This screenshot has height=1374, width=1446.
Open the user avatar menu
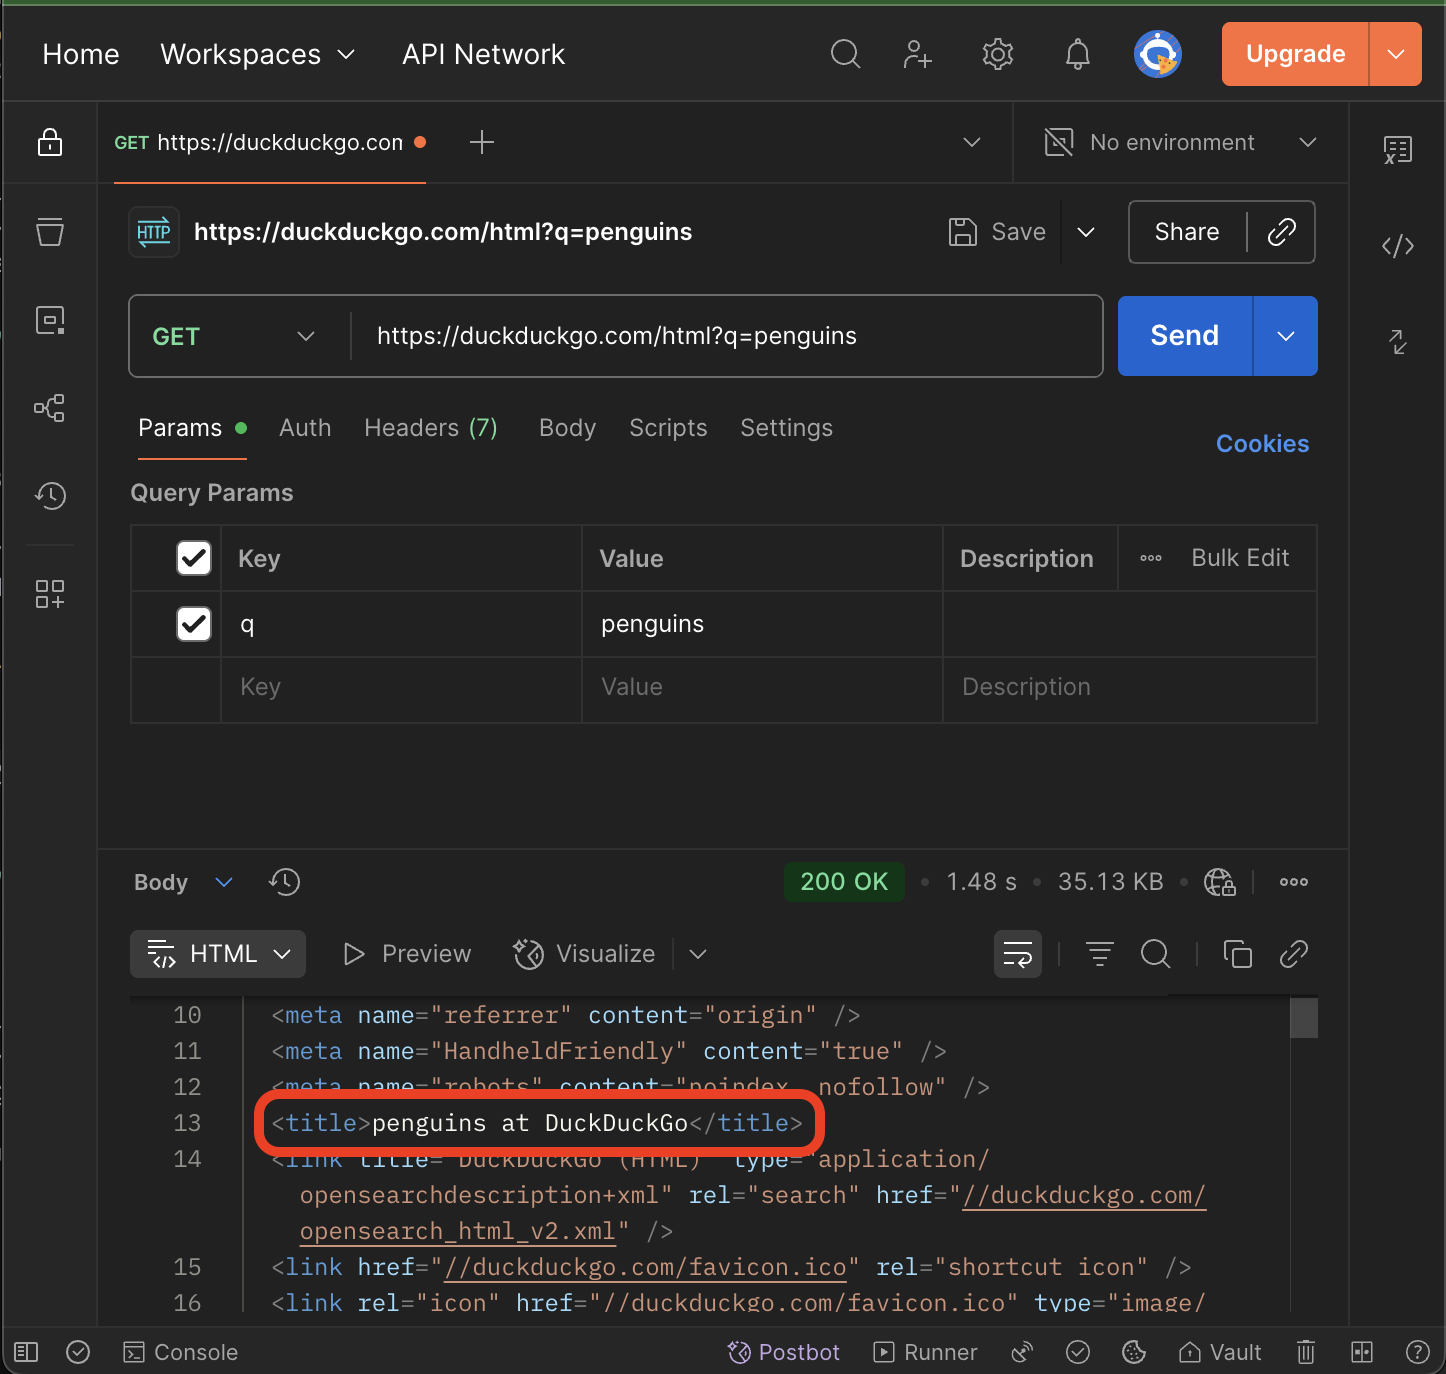coord(1158,54)
